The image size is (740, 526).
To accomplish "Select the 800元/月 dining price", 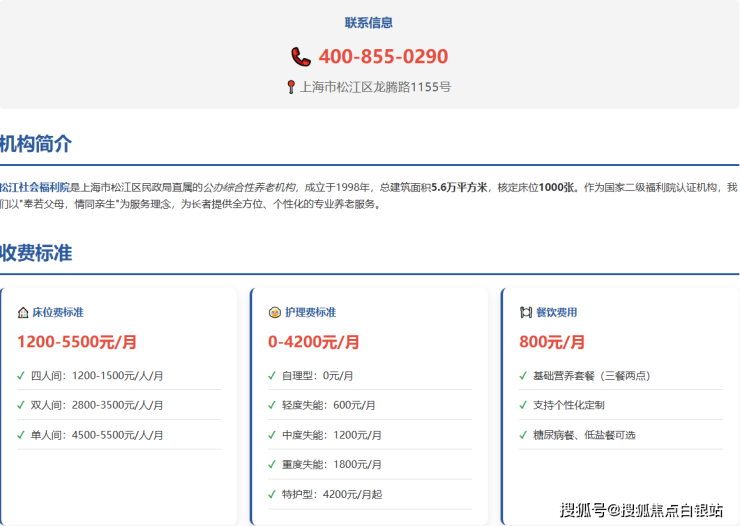I will 552,342.
